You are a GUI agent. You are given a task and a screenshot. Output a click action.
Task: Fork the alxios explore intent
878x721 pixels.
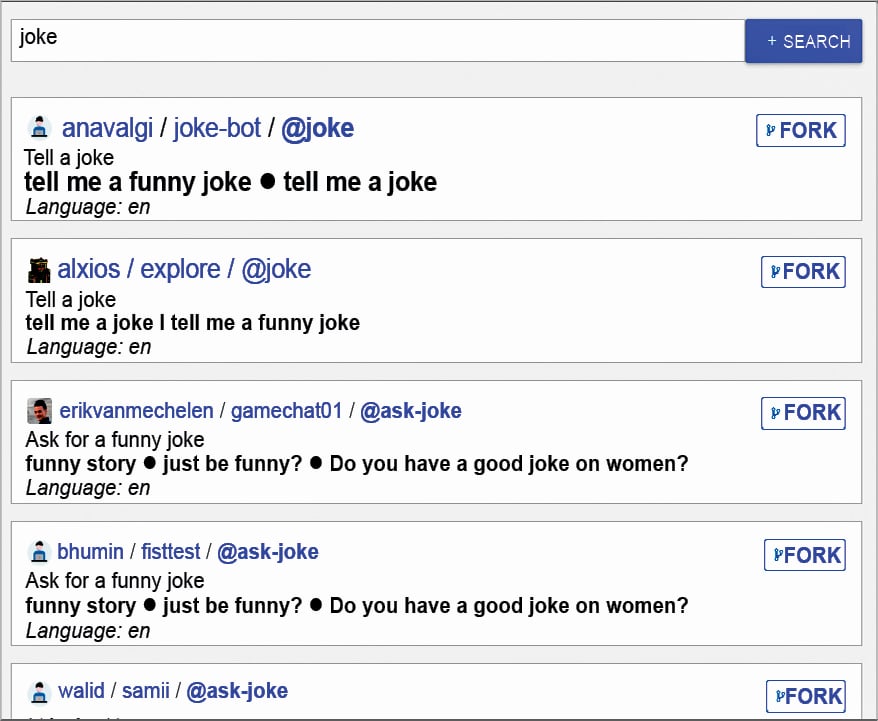tap(803, 272)
